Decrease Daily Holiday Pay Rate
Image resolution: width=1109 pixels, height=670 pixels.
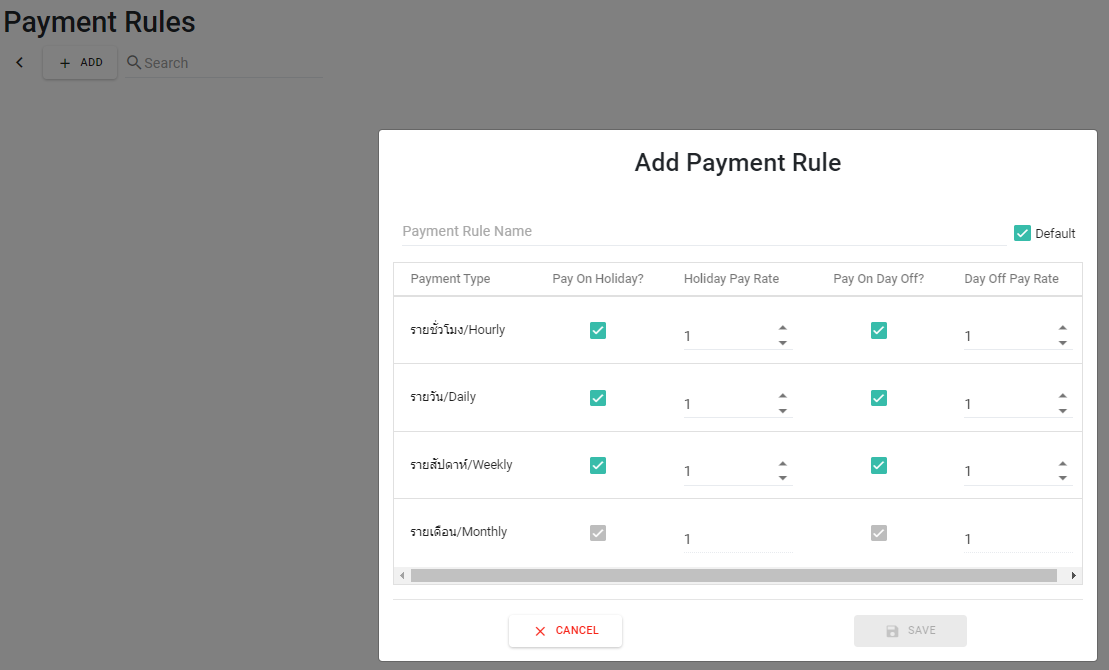point(783,411)
